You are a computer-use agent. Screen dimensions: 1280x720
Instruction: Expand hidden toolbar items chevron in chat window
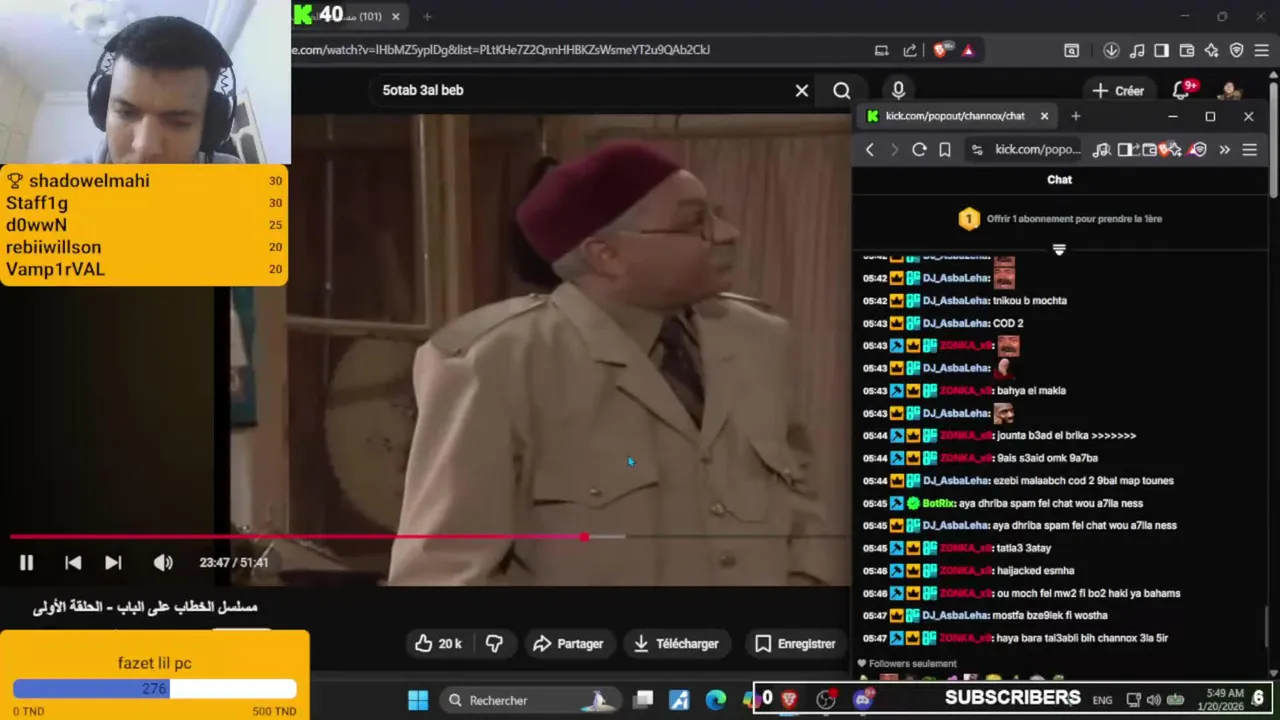pos(1224,150)
